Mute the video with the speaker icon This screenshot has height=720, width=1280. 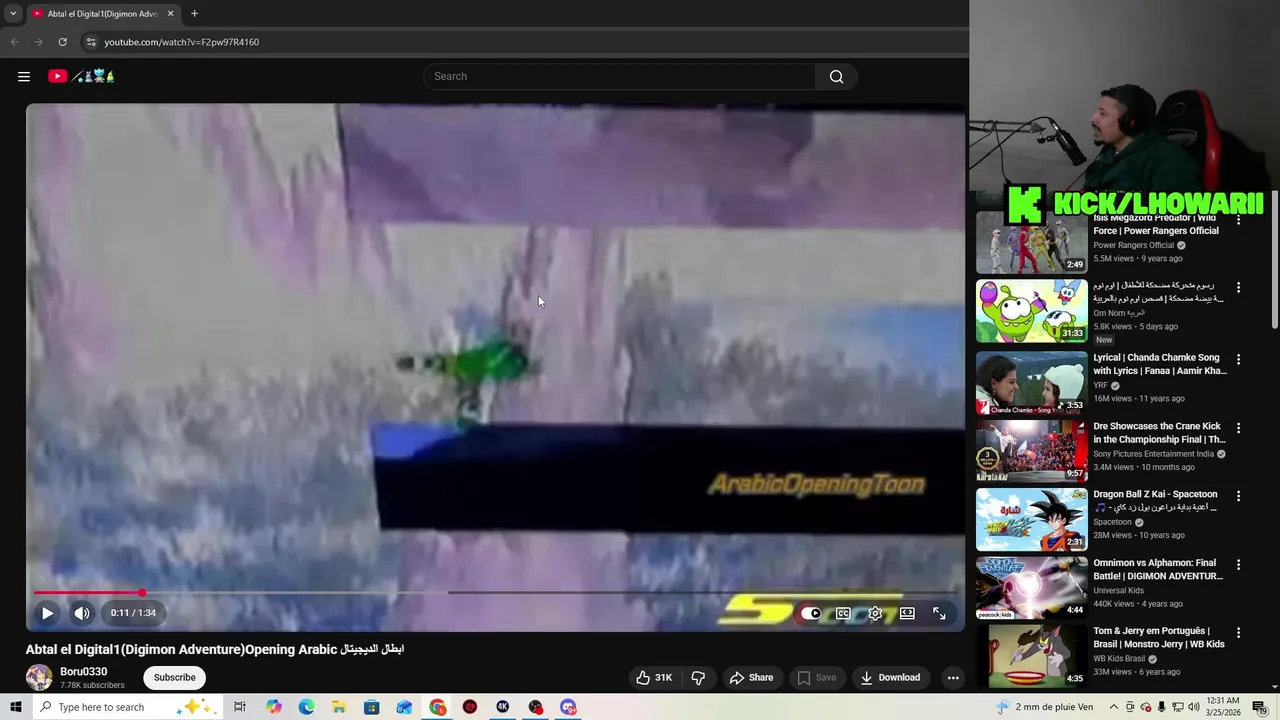[82, 613]
